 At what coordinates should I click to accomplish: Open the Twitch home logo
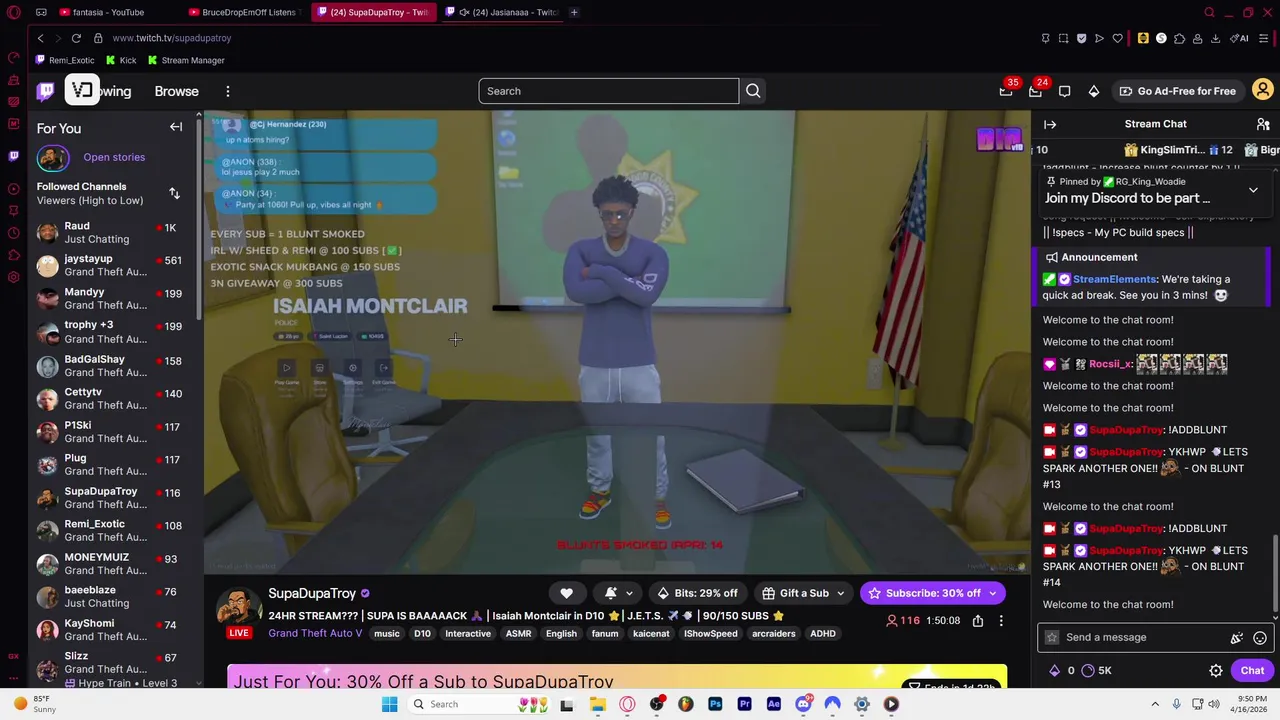(46, 91)
